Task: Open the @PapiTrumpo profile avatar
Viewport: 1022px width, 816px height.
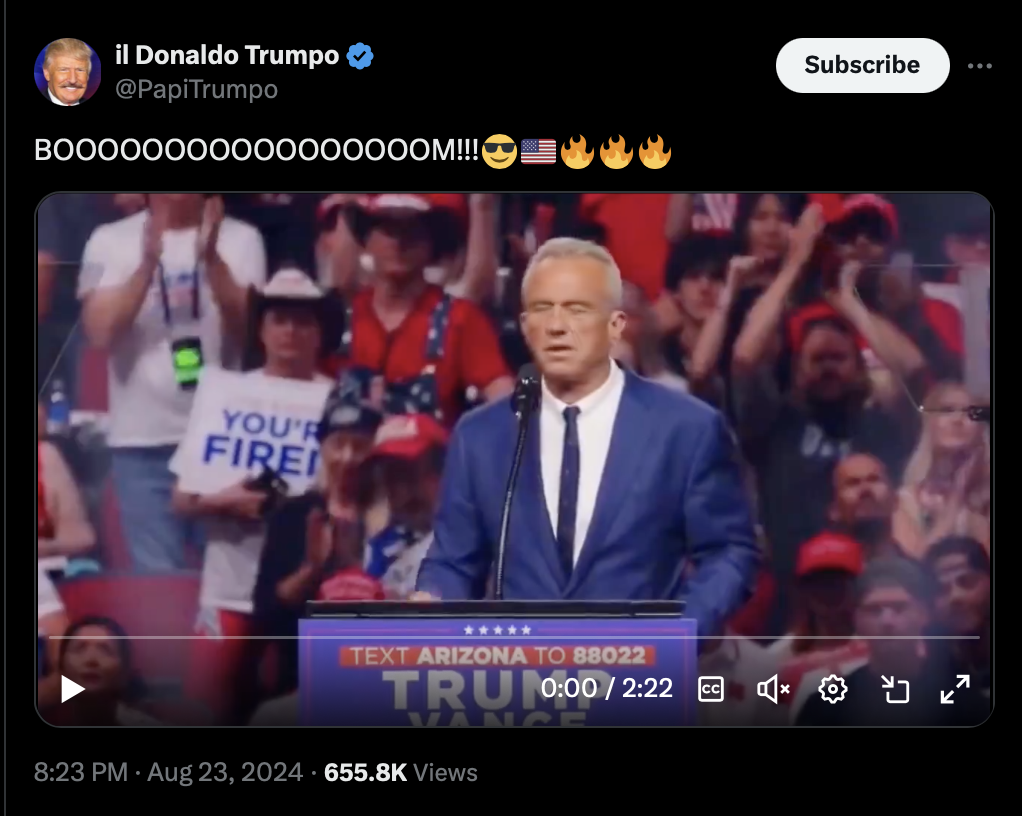Action: [67, 72]
